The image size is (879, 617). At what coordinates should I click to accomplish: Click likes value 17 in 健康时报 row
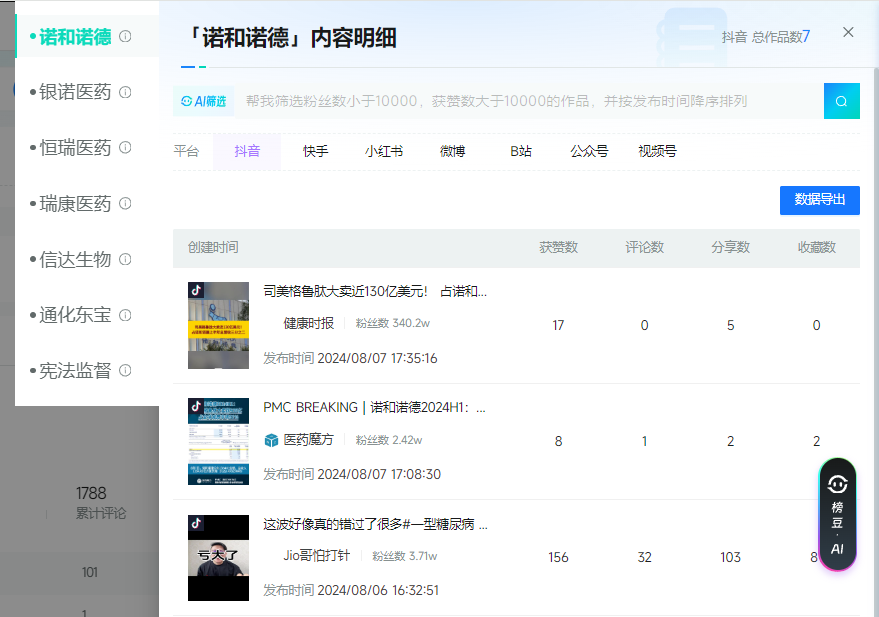[x=558, y=325]
